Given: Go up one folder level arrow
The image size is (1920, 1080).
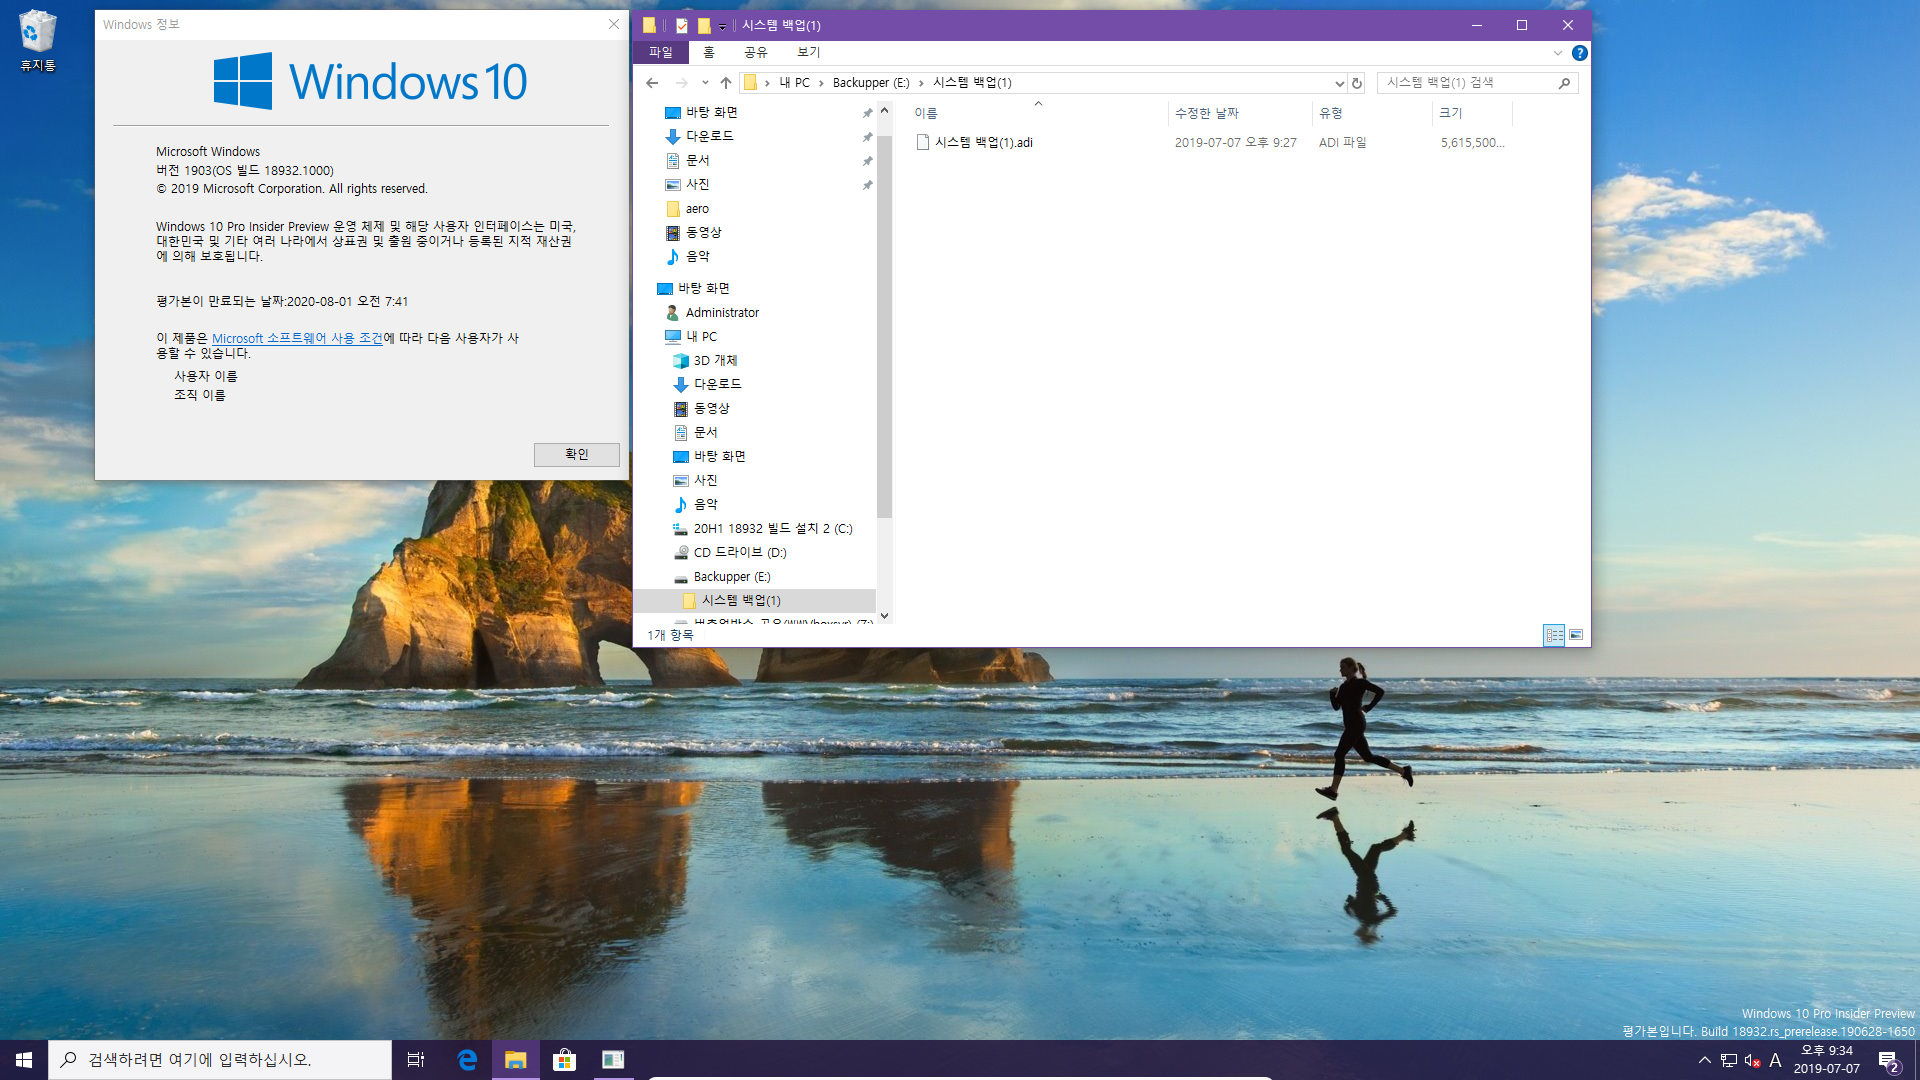Looking at the screenshot, I should coord(726,83).
